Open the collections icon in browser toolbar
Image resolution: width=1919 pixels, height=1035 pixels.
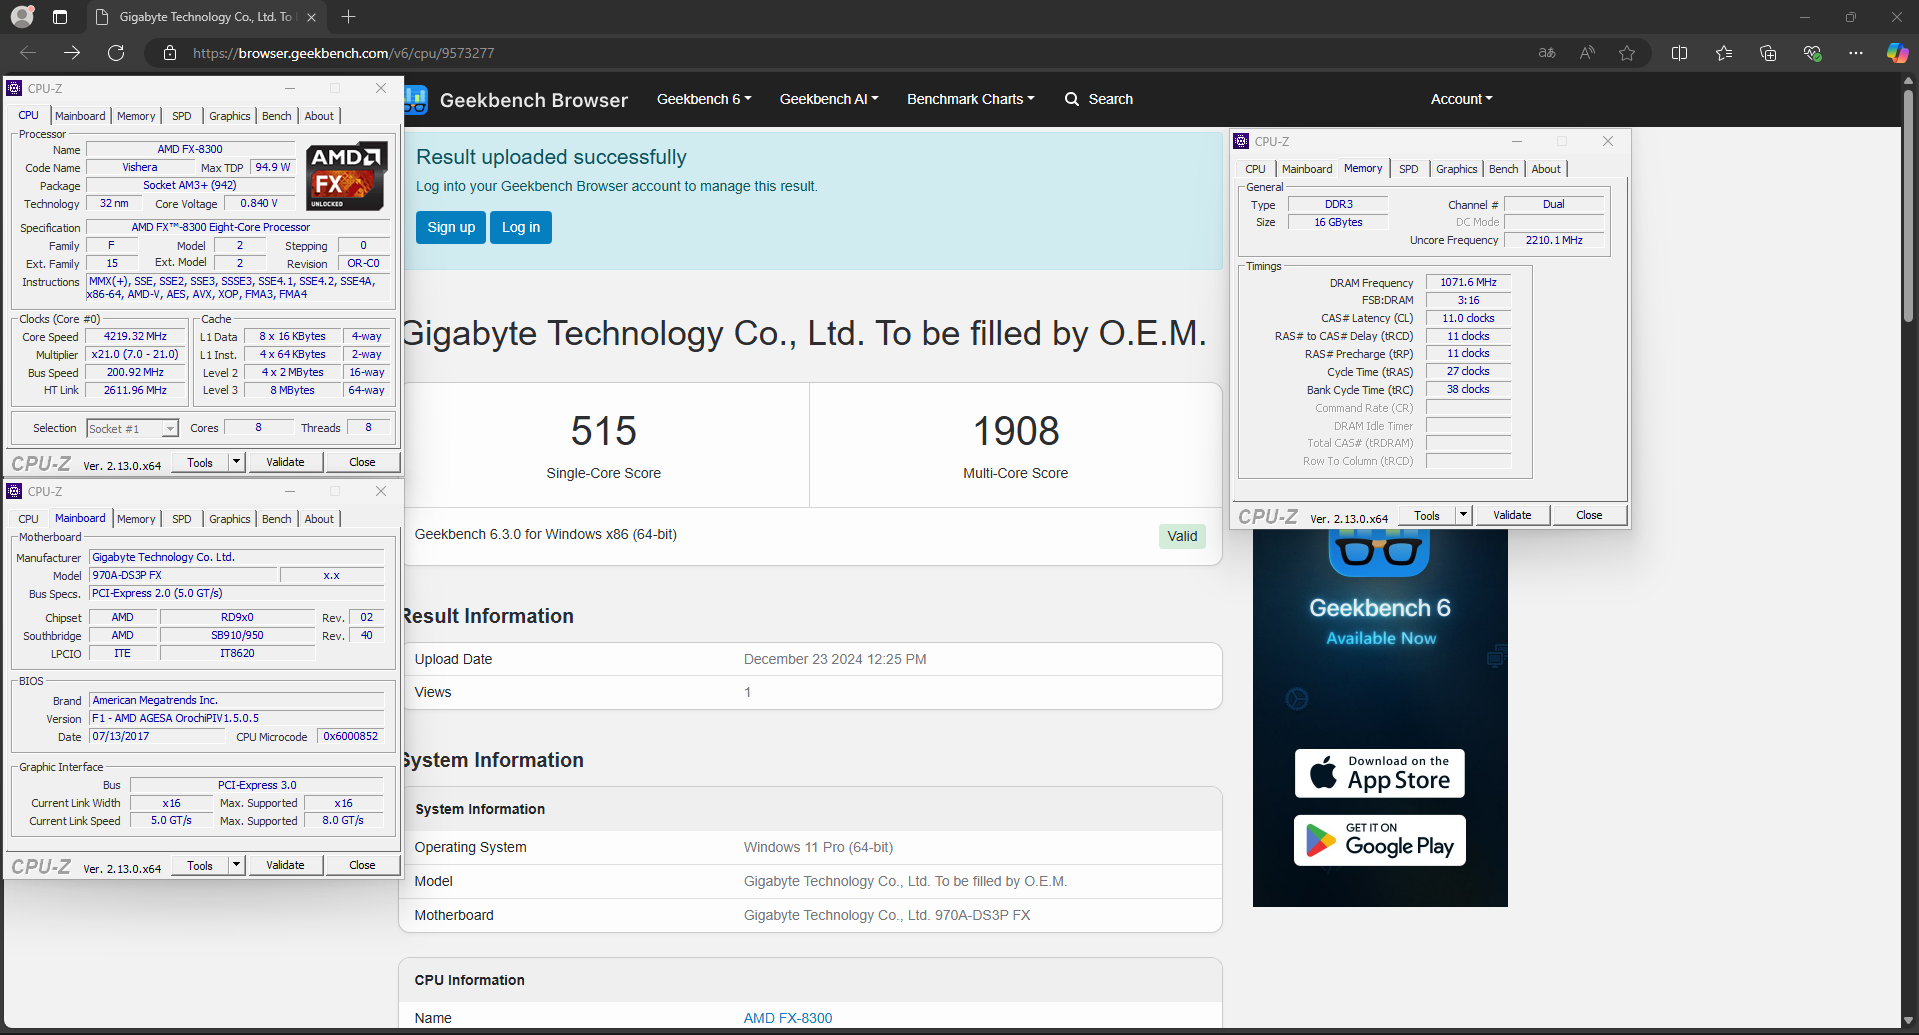point(1768,53)
